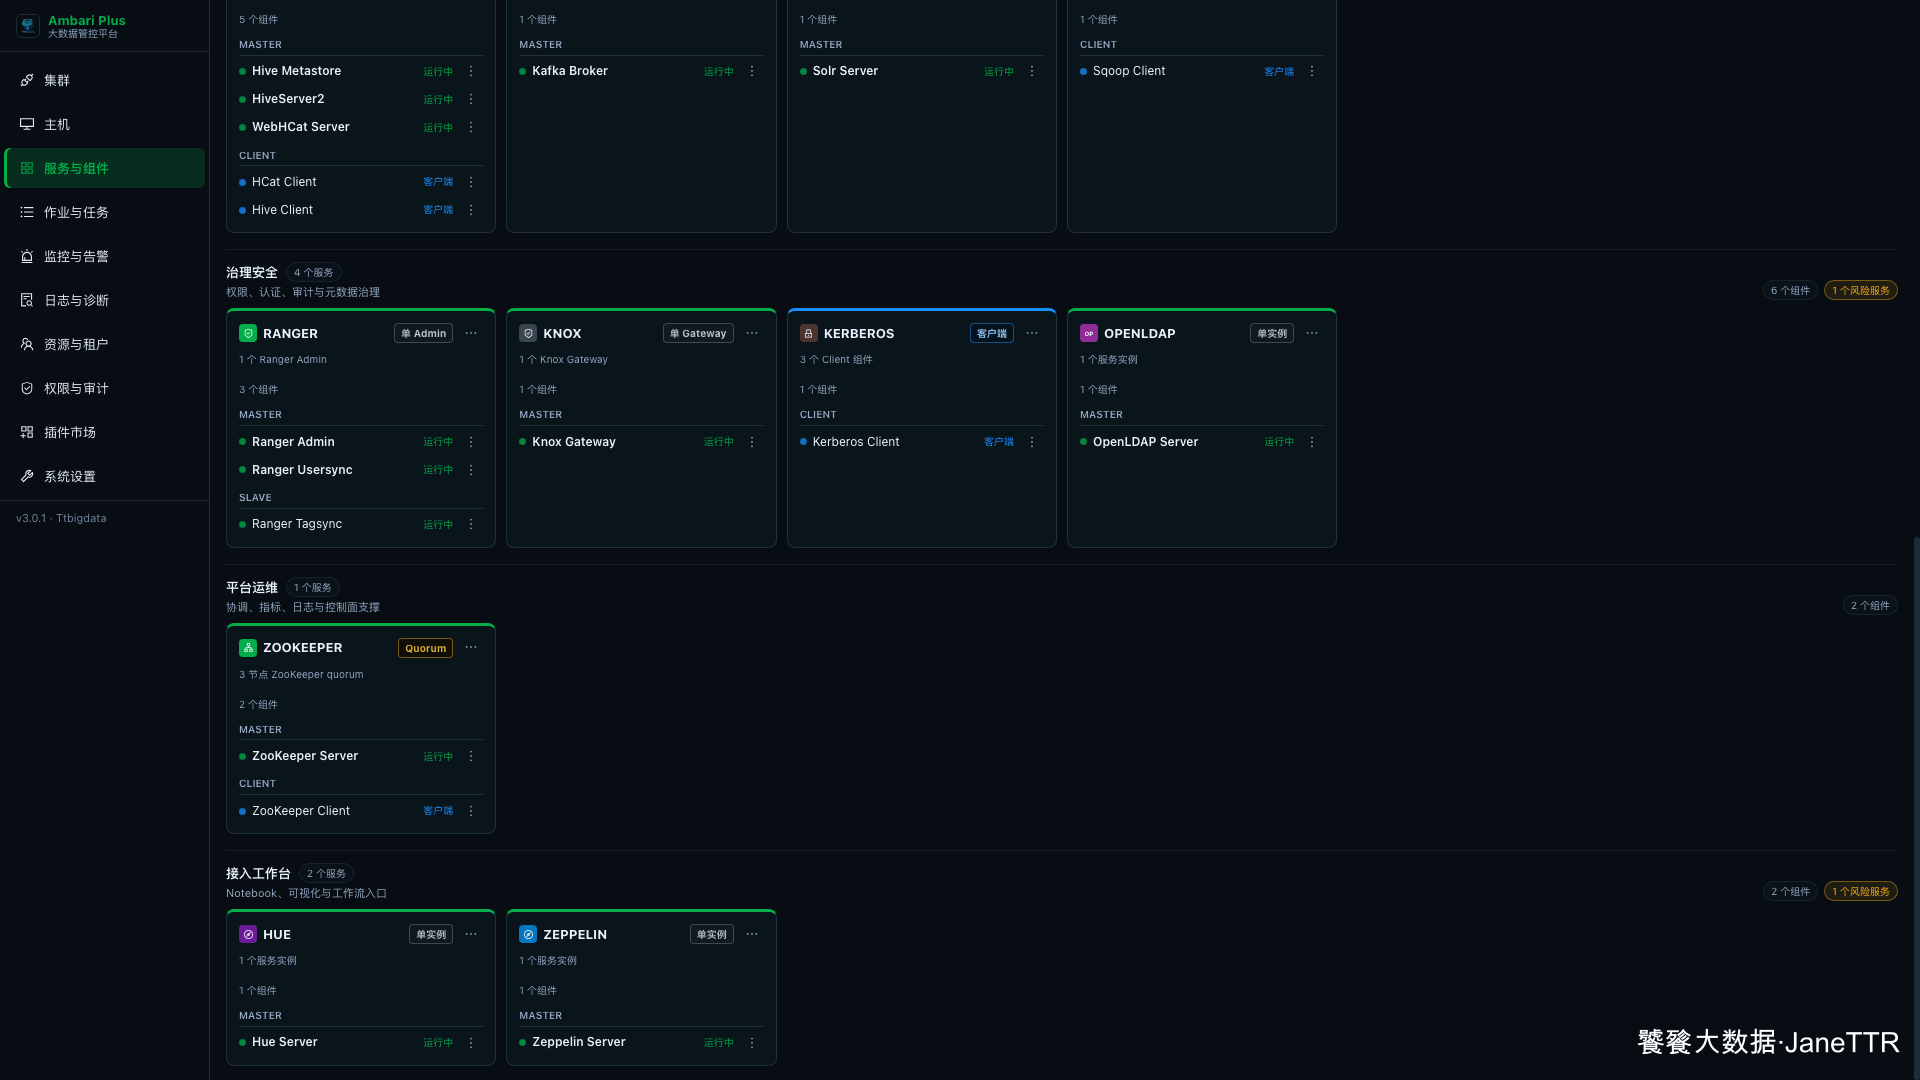Open Zeppelin Server row actions menu
Viewport: 1920px width, 1080px height.
coord(752,1042)
